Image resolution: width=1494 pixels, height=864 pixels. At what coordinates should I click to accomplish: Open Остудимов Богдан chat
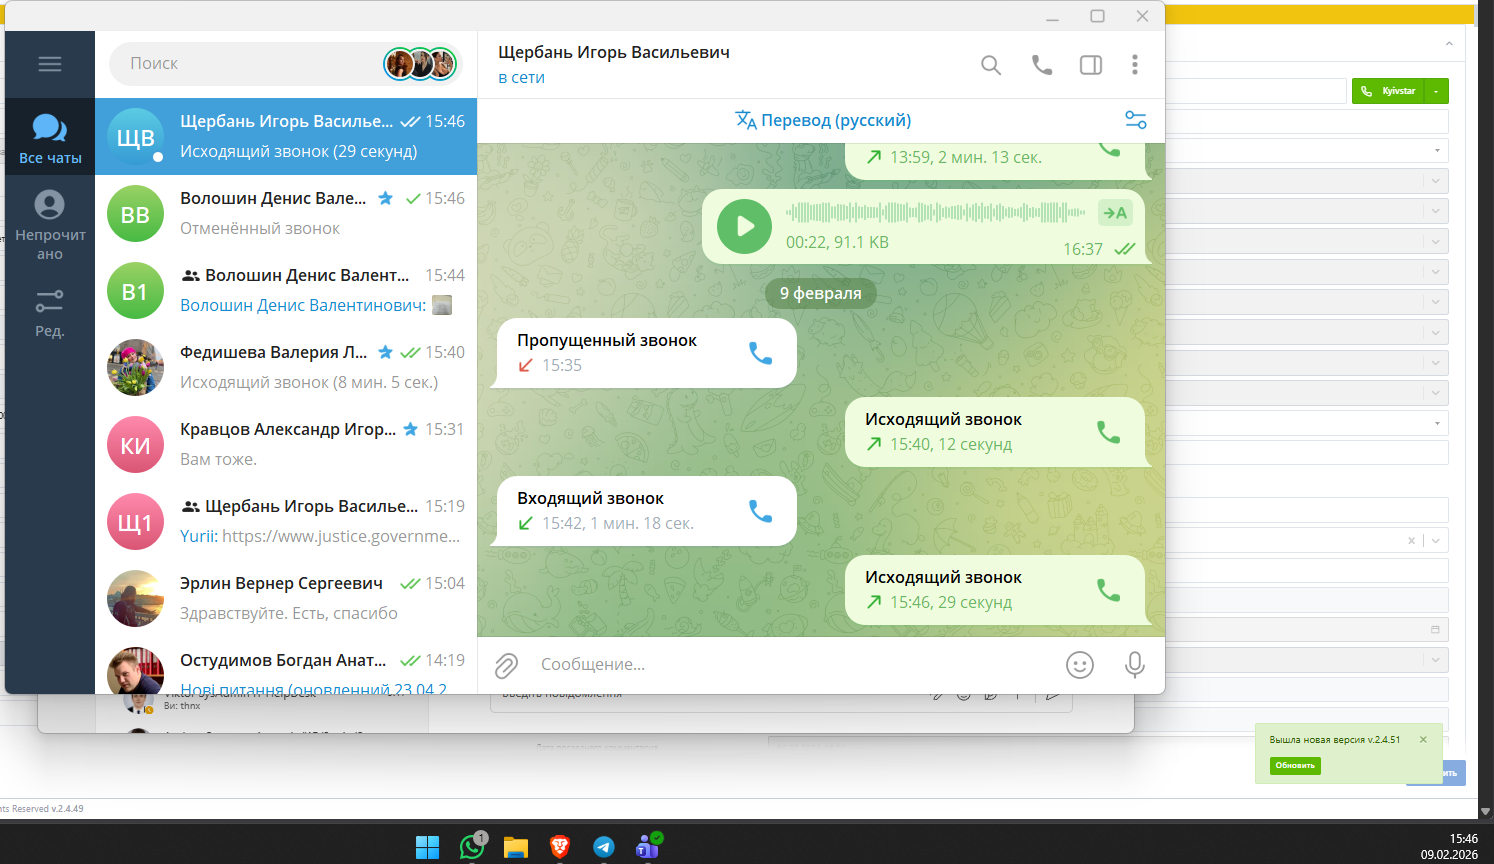286,665
